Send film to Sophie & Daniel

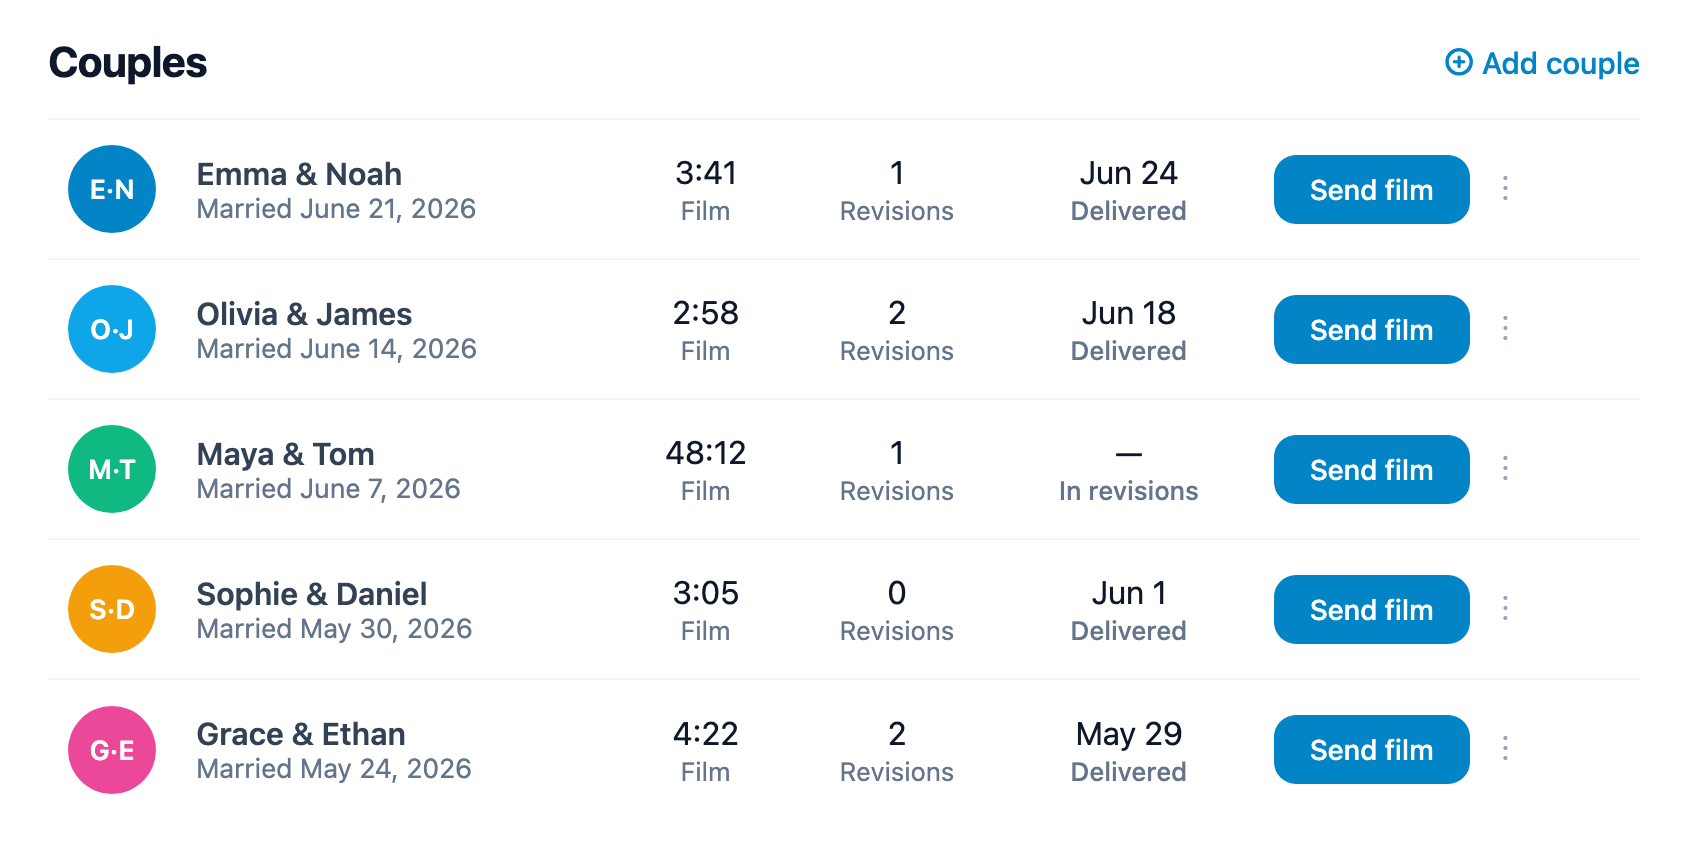coord(1371,609)
